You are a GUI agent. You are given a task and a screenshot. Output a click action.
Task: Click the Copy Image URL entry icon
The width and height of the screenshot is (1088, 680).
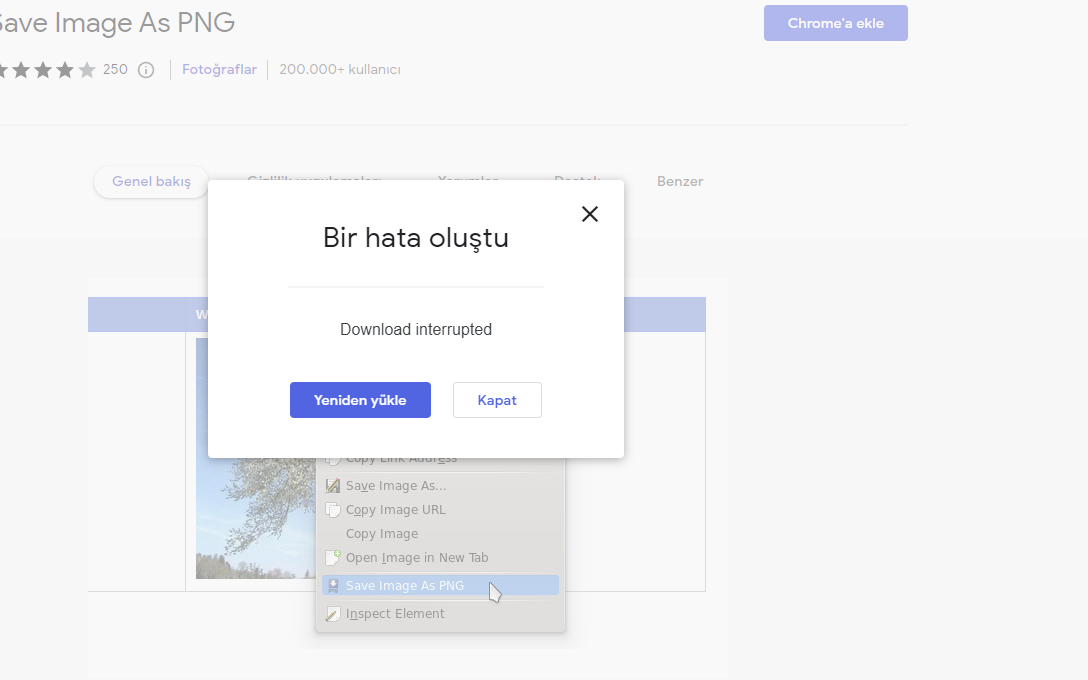click(333, 510)
